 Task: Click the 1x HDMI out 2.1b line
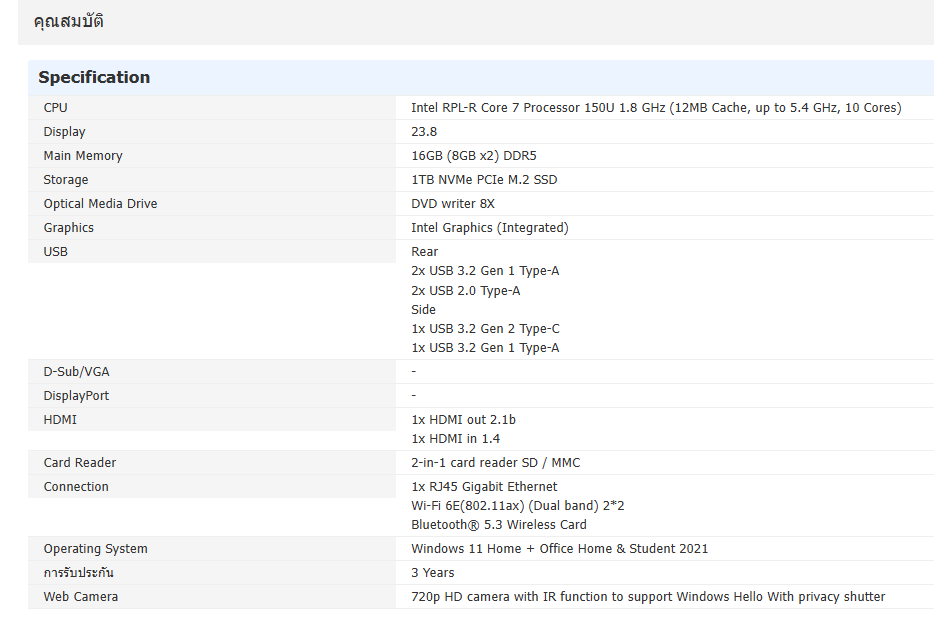pyautogui.click(x=463, y=420)
